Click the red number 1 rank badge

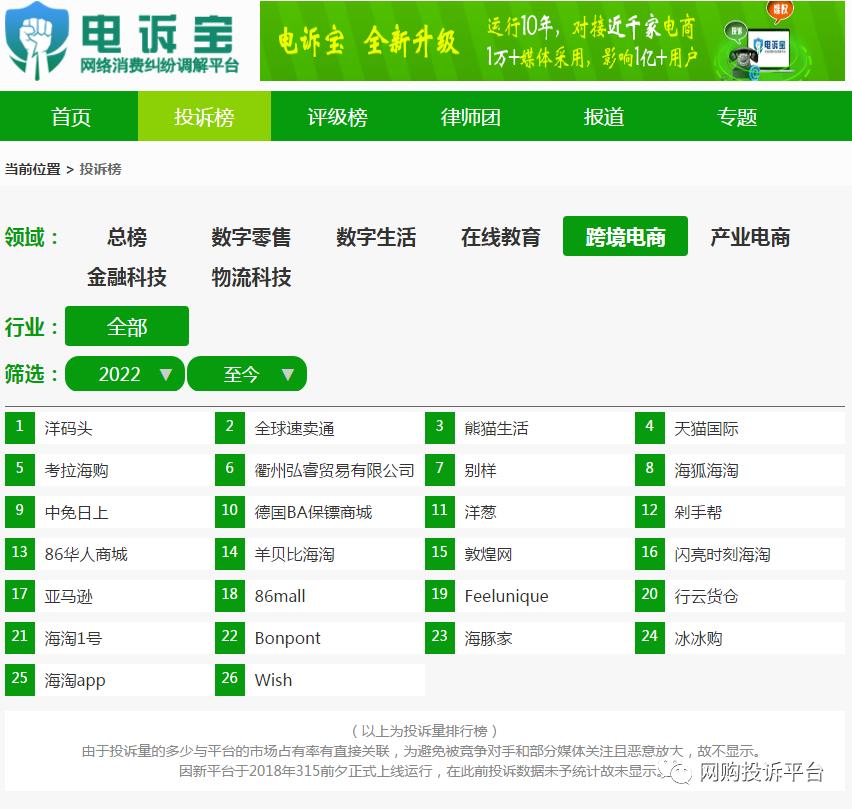tap(20, 427)
